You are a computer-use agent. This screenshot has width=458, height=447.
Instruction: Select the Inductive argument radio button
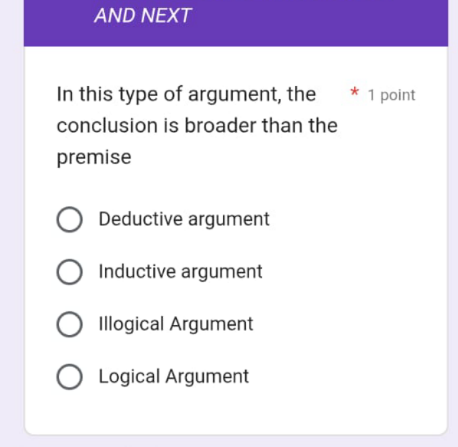[69, 272]
